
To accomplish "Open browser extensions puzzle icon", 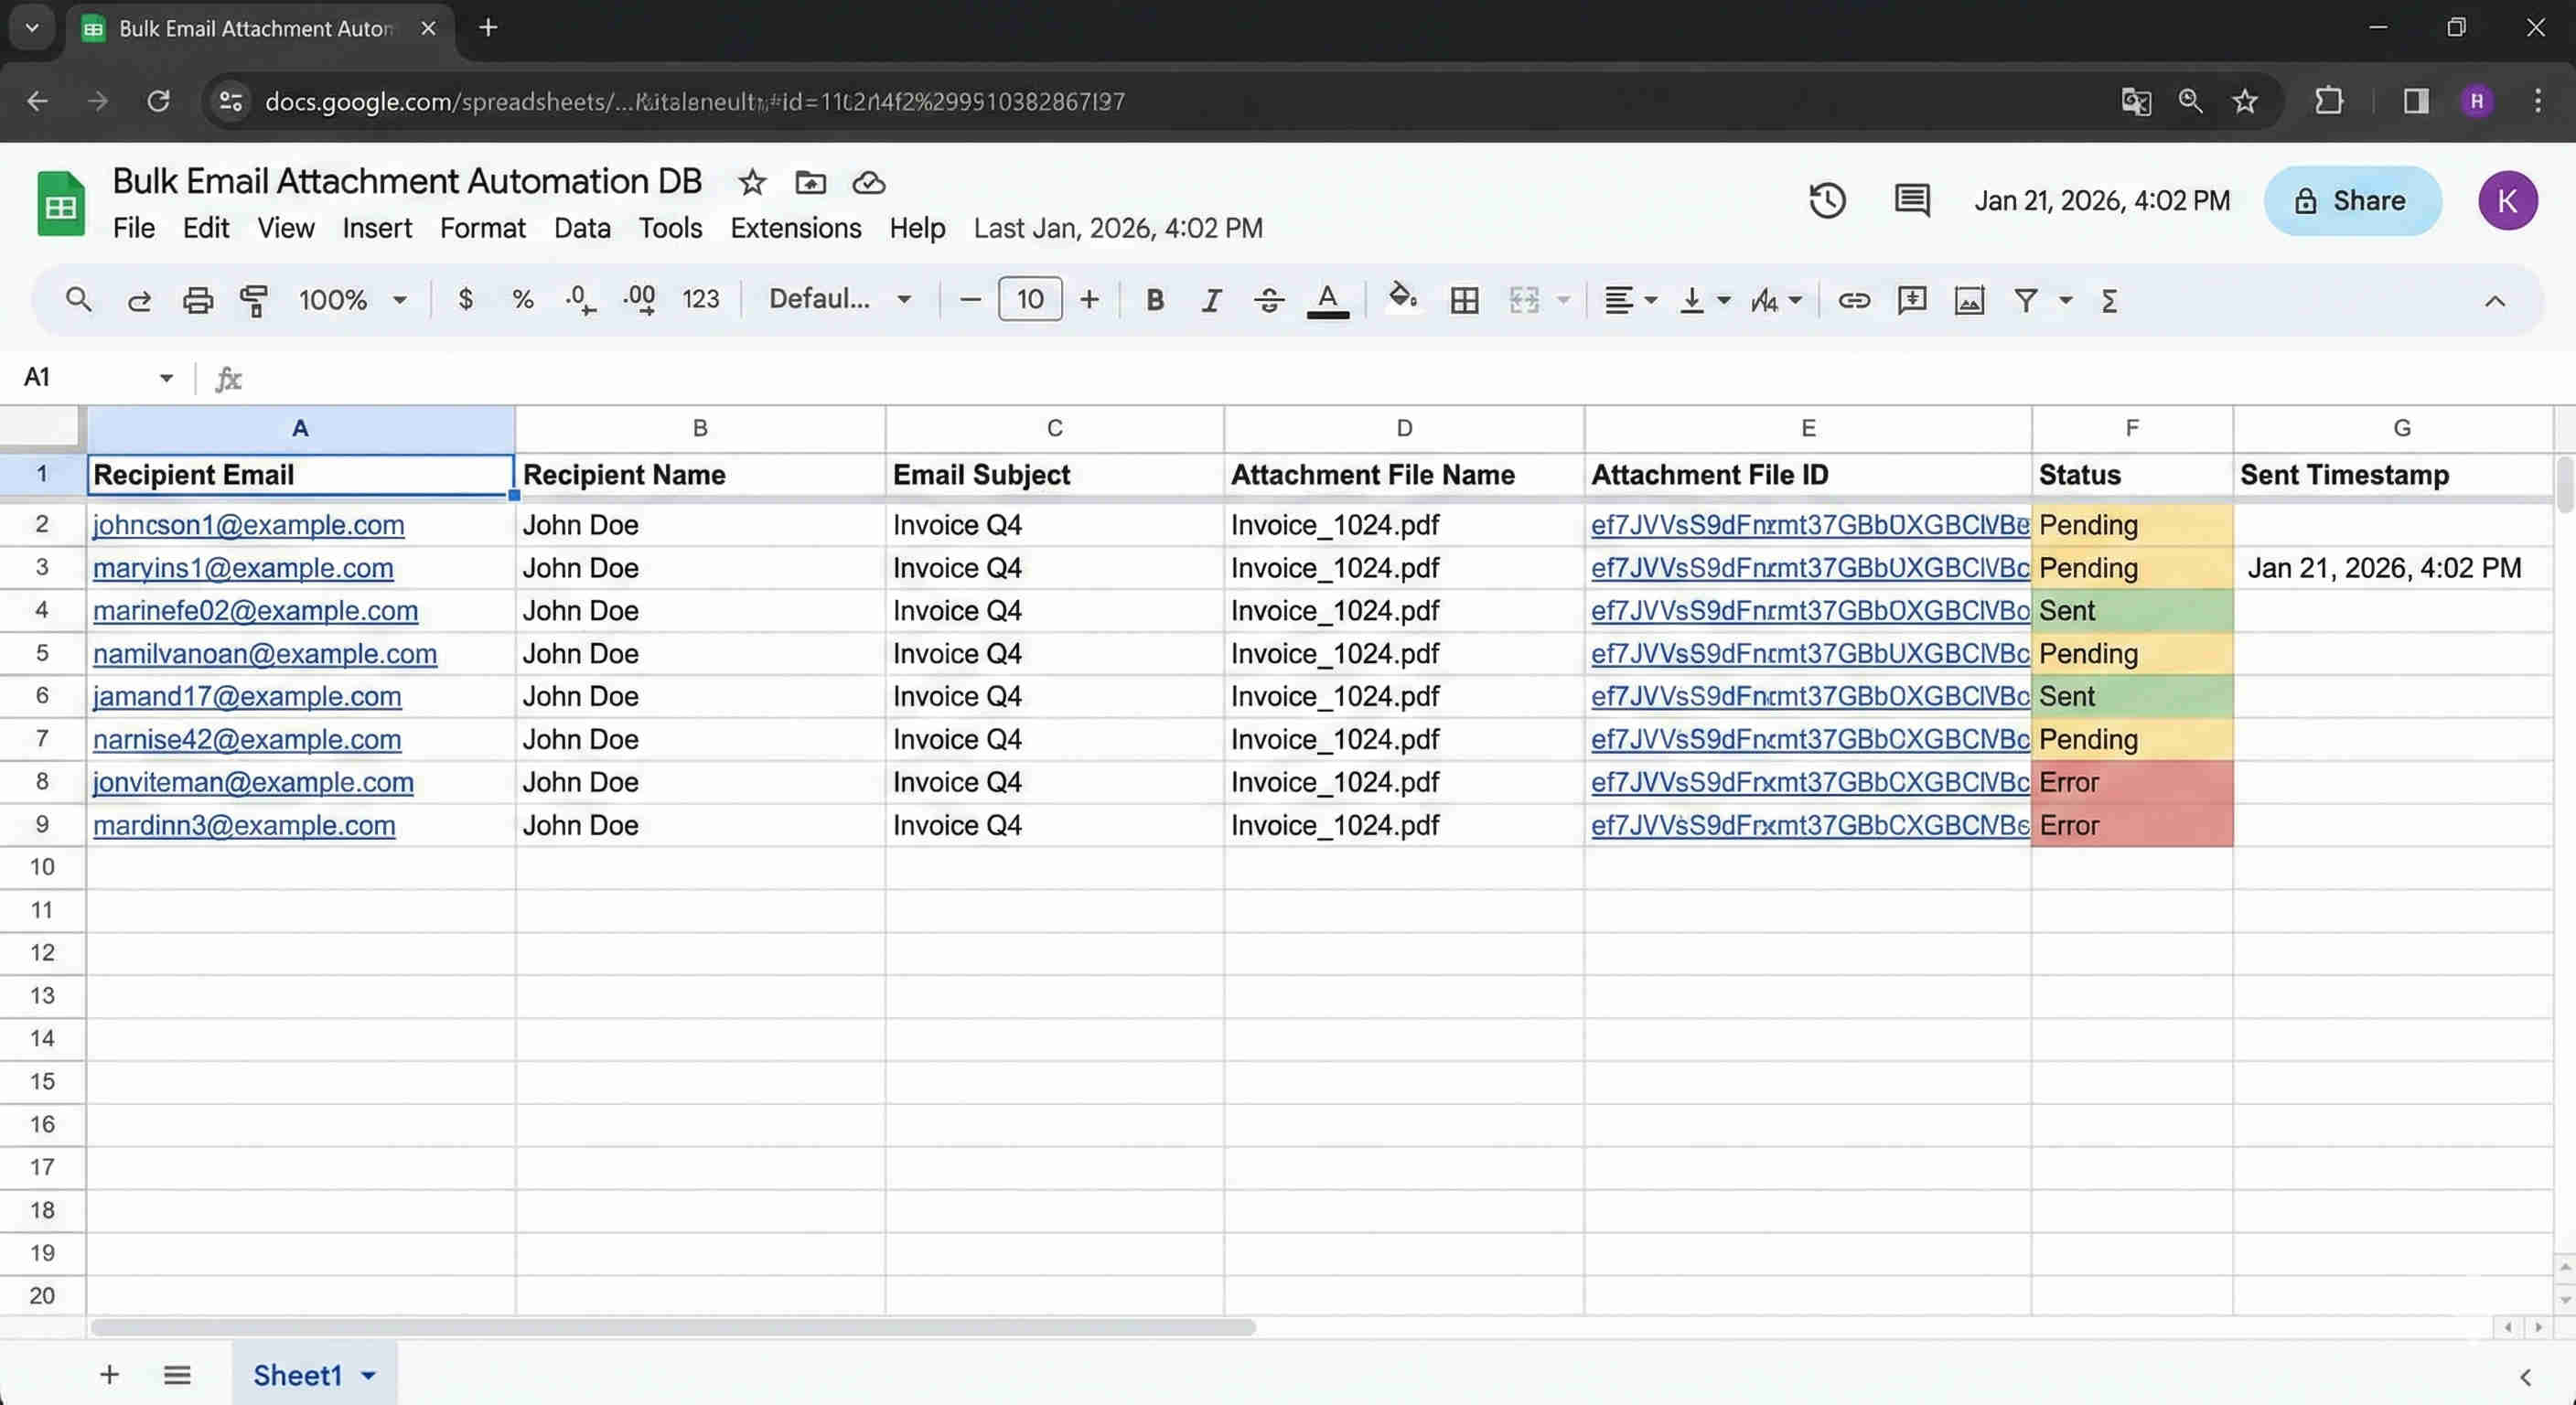I will point(2329,101).
